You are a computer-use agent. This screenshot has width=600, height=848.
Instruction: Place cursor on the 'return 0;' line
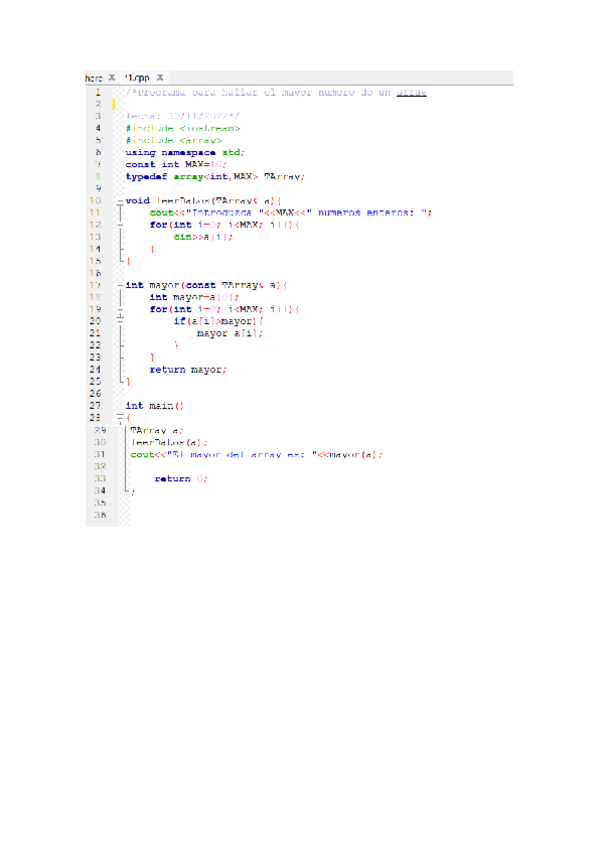[x=180, y=478]
